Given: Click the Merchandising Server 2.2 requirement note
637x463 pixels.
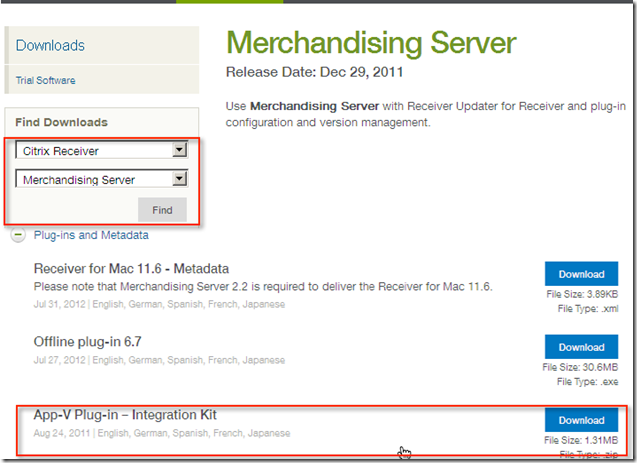Looking at the screenshot, I should pos(263,287).
